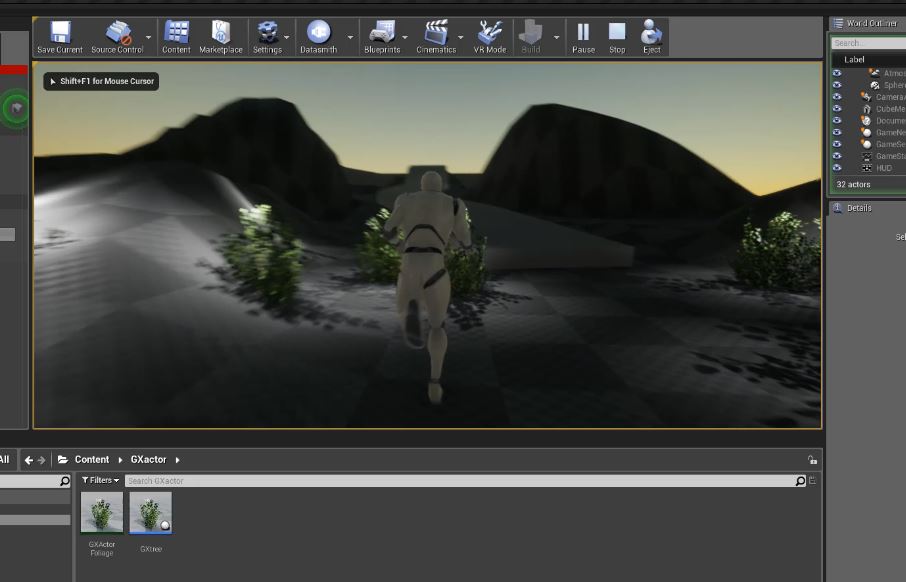Hide the CubeMesh actor using eye icon
The height and width of the screenshot is (582, 906).
837,109
